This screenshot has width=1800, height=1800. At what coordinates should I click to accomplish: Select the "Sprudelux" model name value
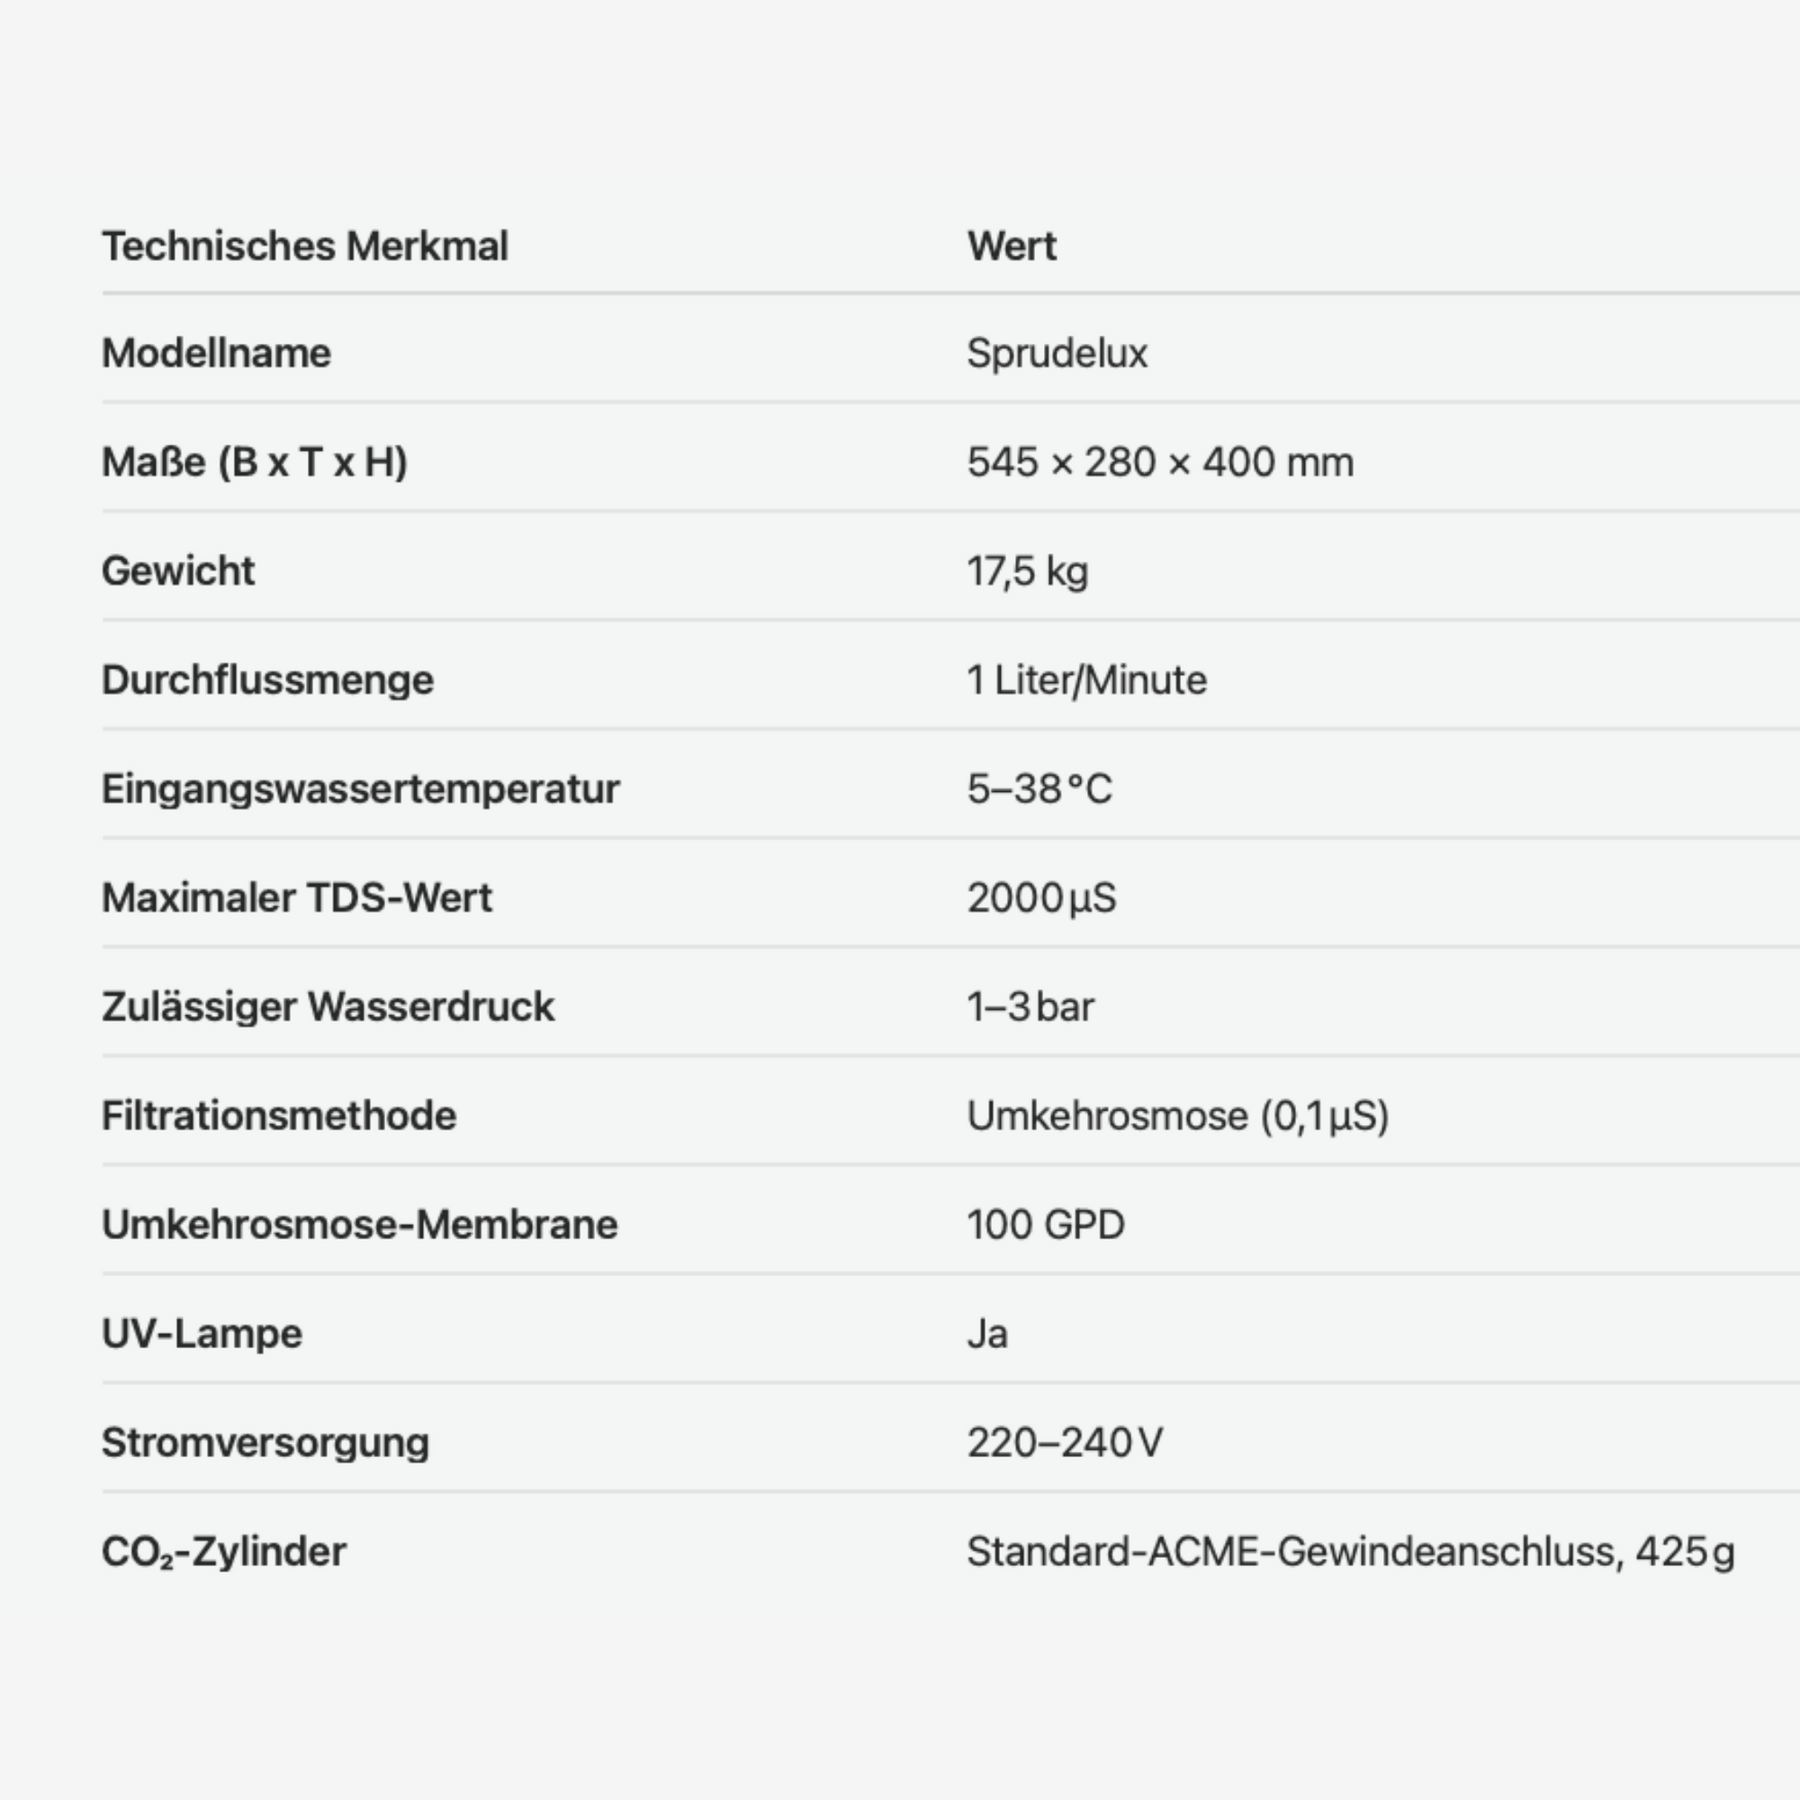[x=1057, y=353]
